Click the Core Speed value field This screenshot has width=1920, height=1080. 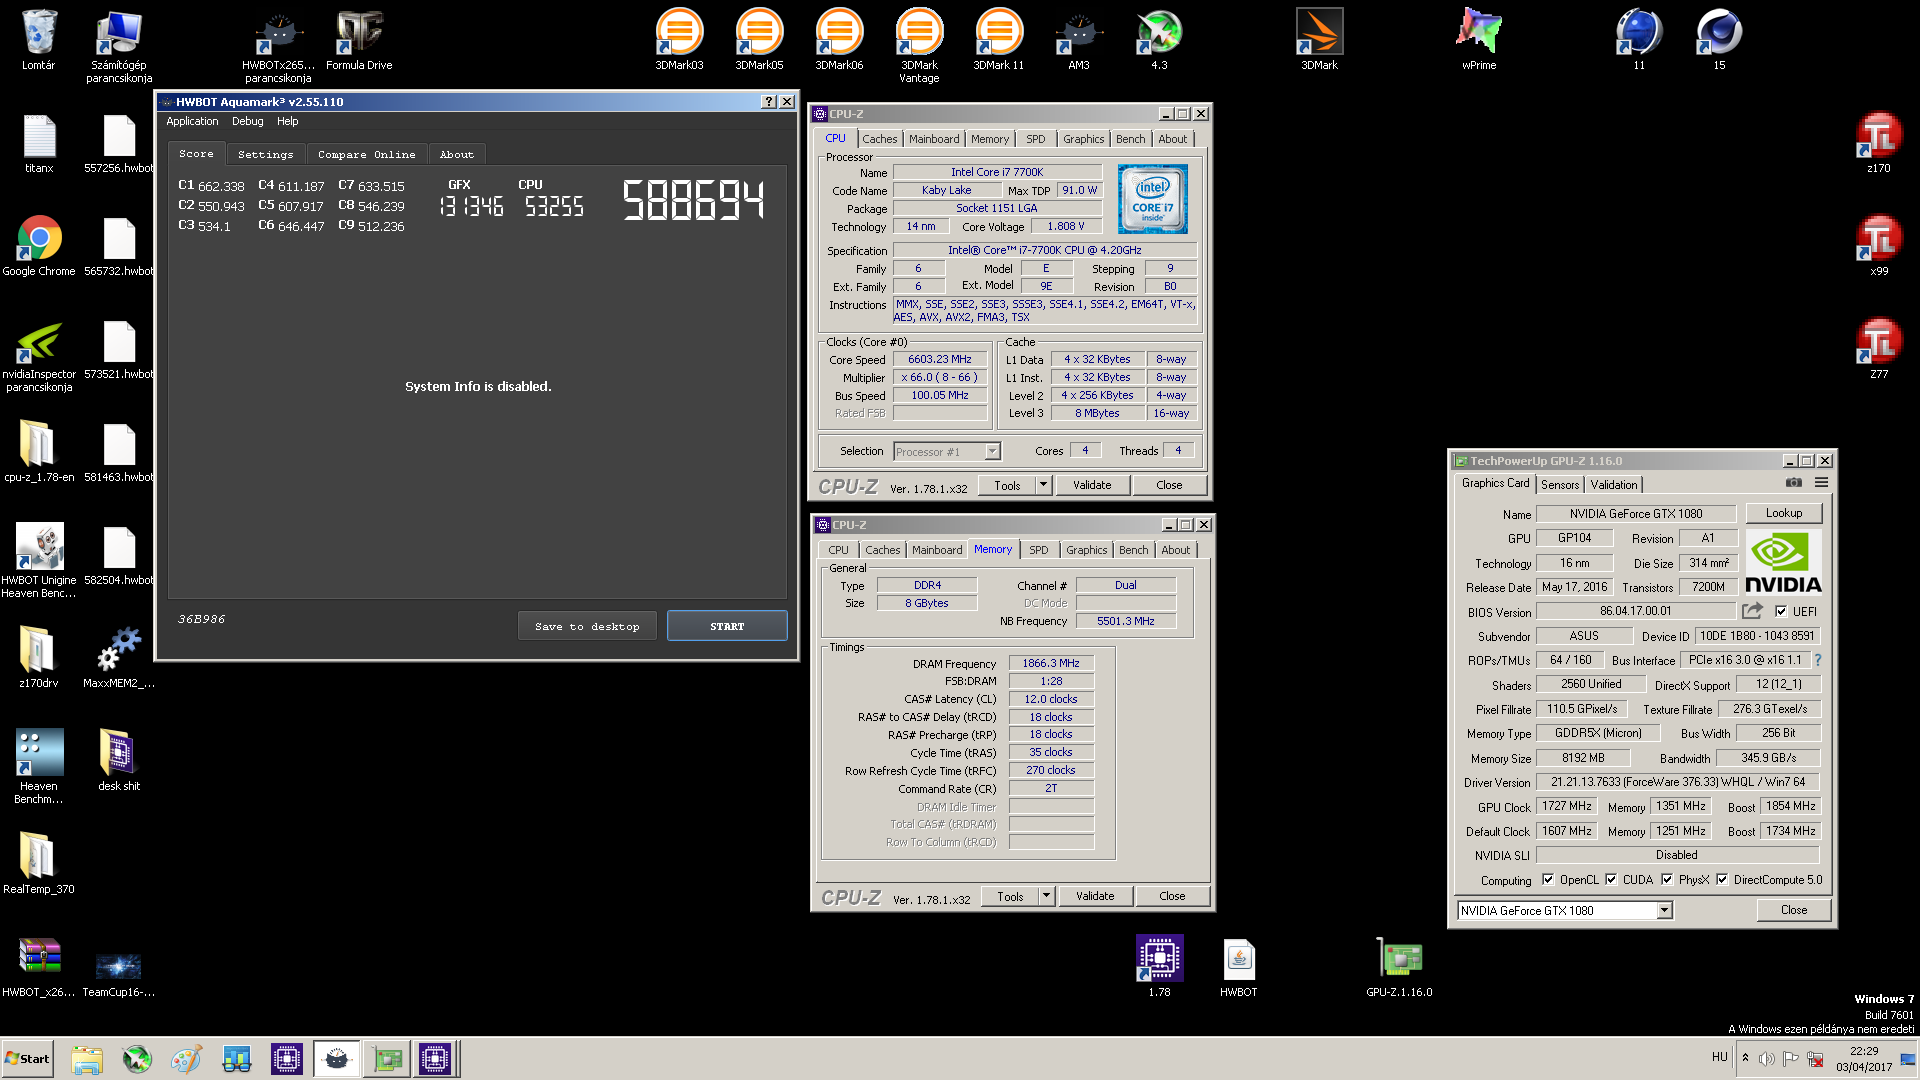click(x=940, y=359)
